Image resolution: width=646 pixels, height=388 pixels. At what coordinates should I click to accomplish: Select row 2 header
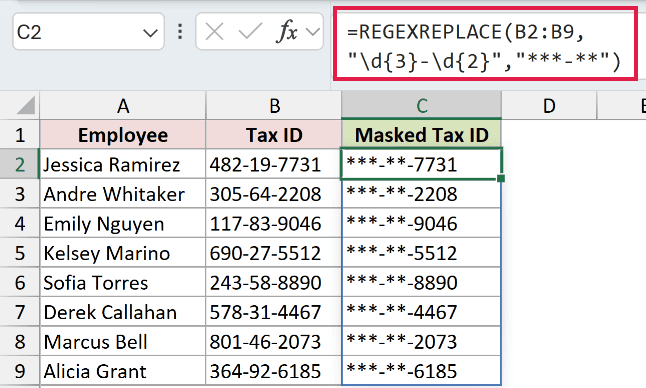20,164
